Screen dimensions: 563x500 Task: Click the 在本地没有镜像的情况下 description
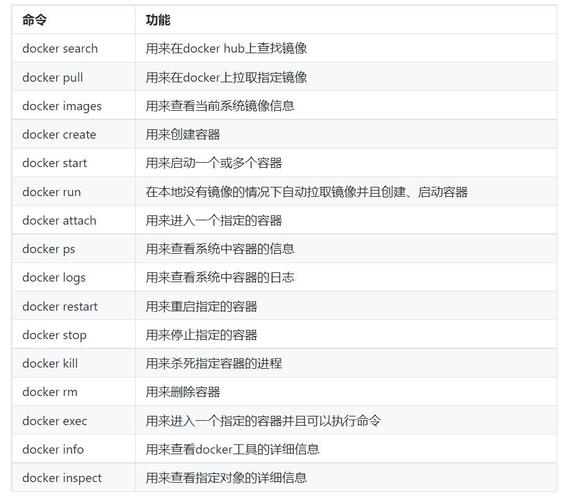pos(307,192)
